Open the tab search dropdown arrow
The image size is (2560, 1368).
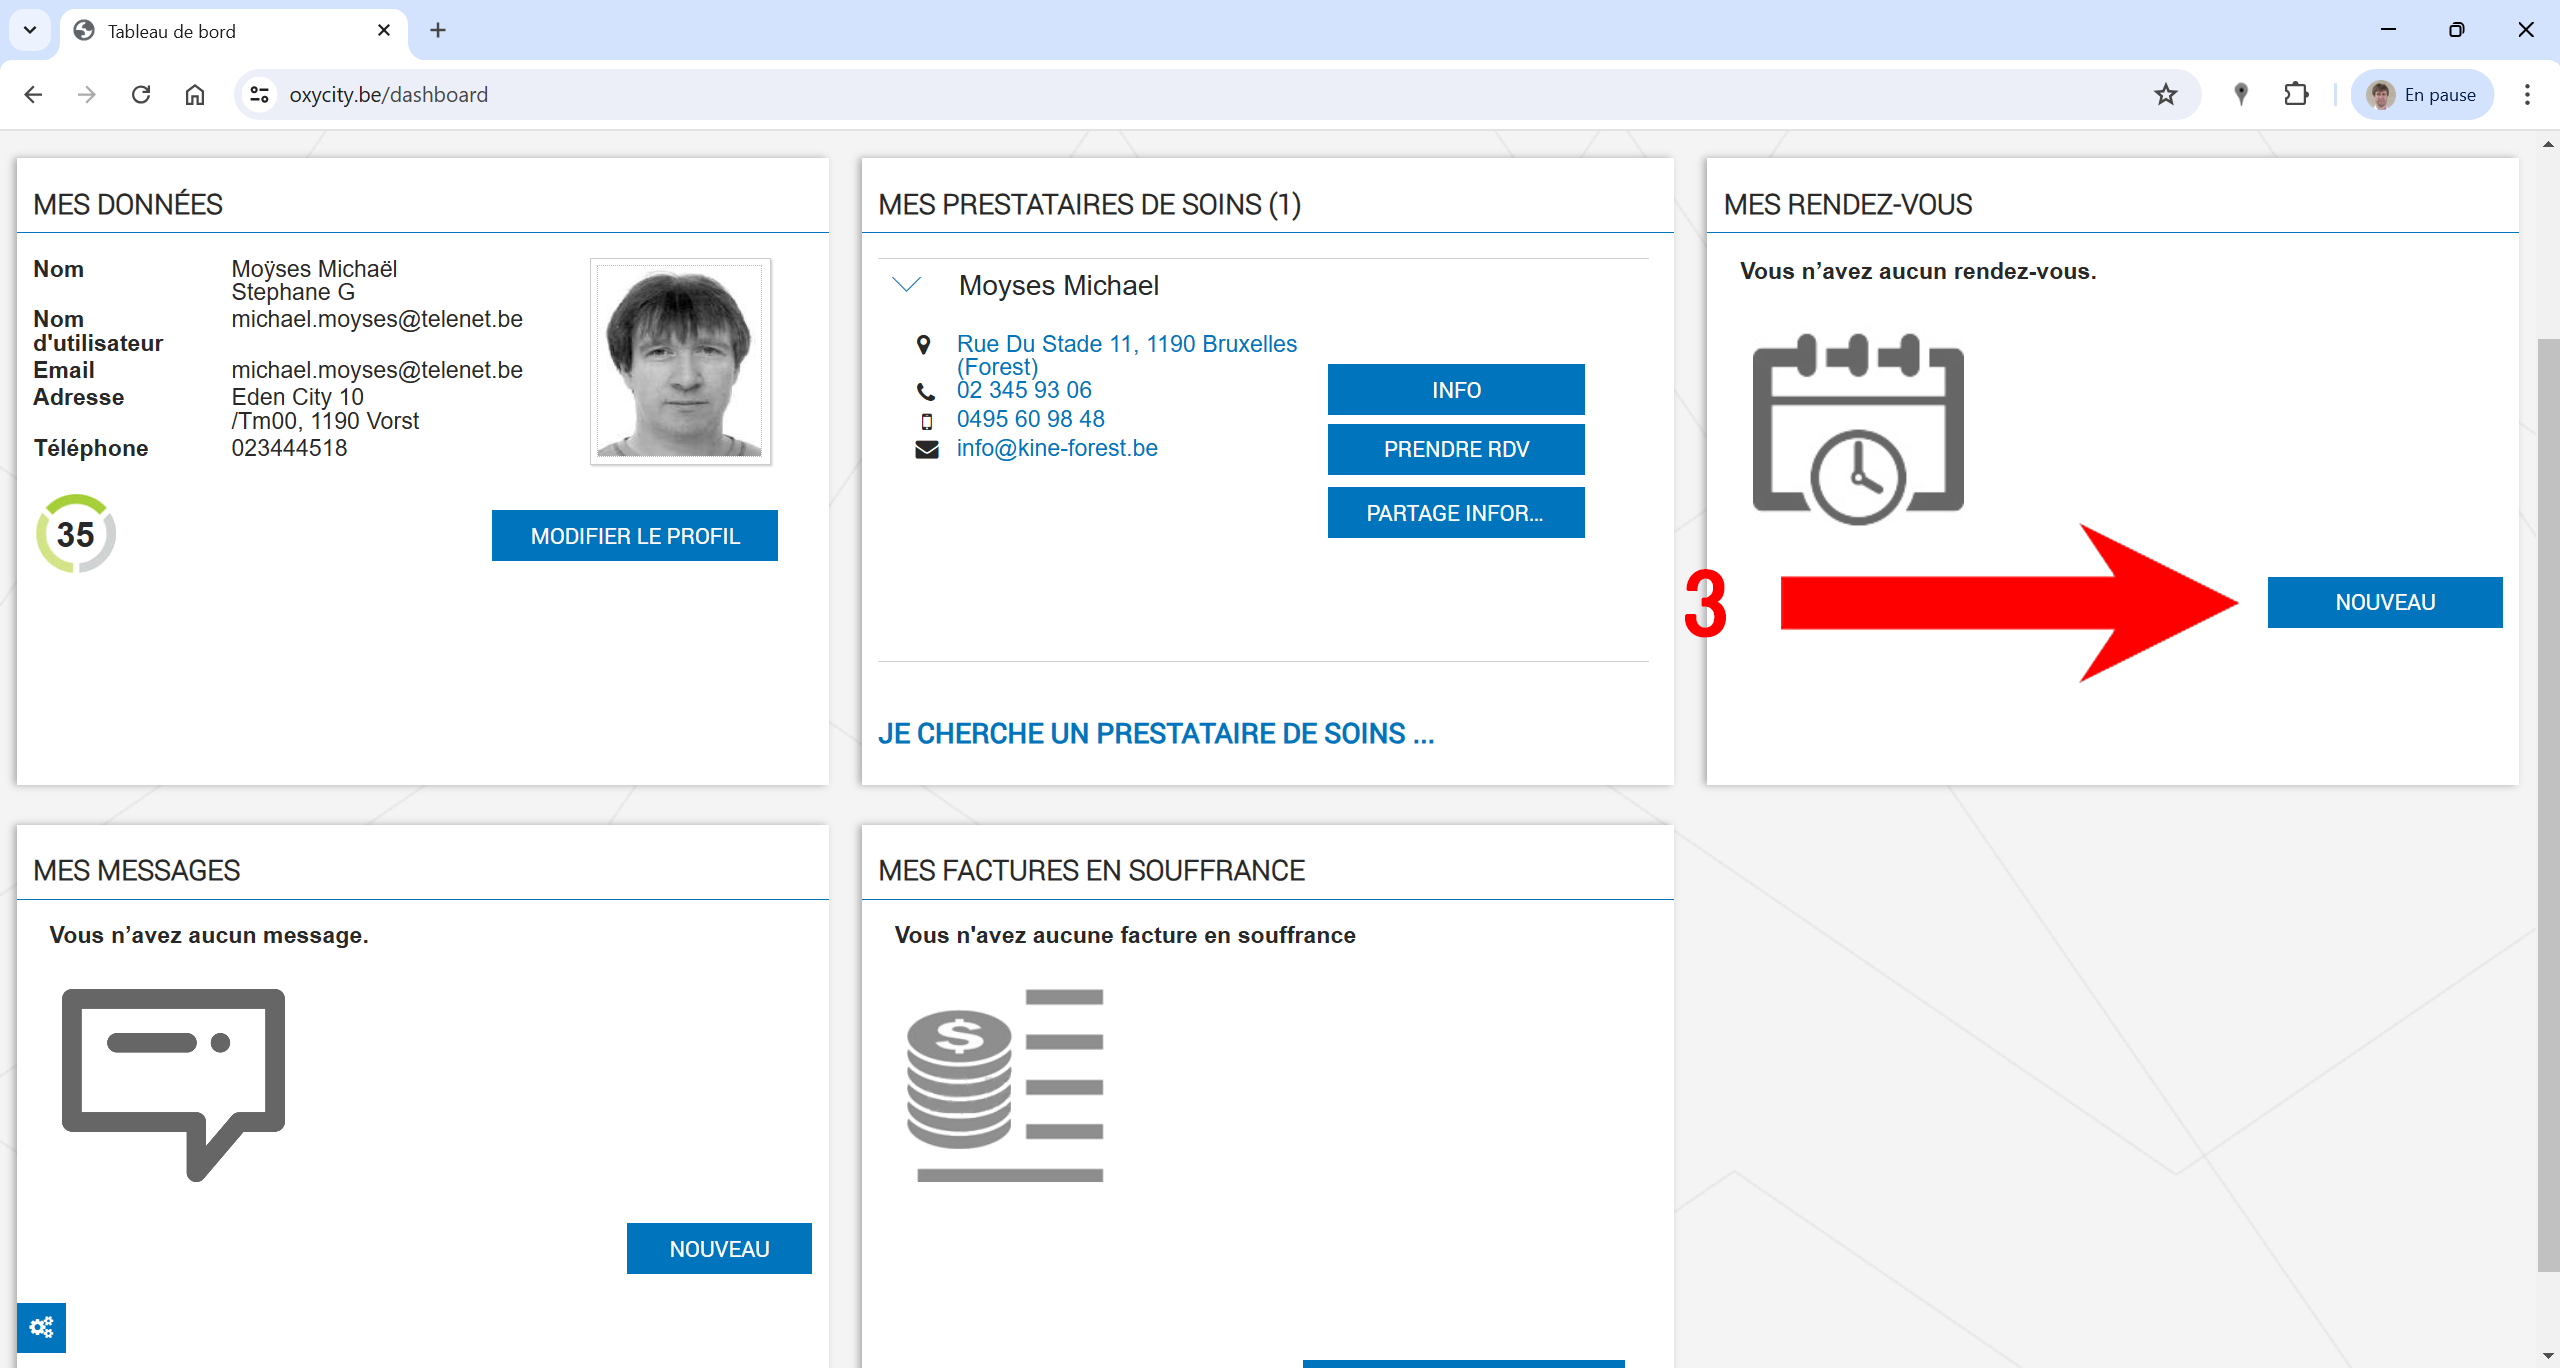[x=30, y=30]
